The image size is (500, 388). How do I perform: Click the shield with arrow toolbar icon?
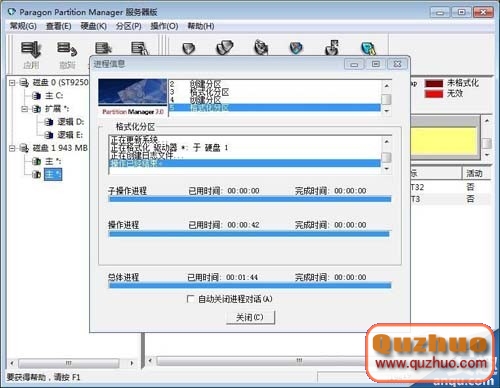click(332, 48)
